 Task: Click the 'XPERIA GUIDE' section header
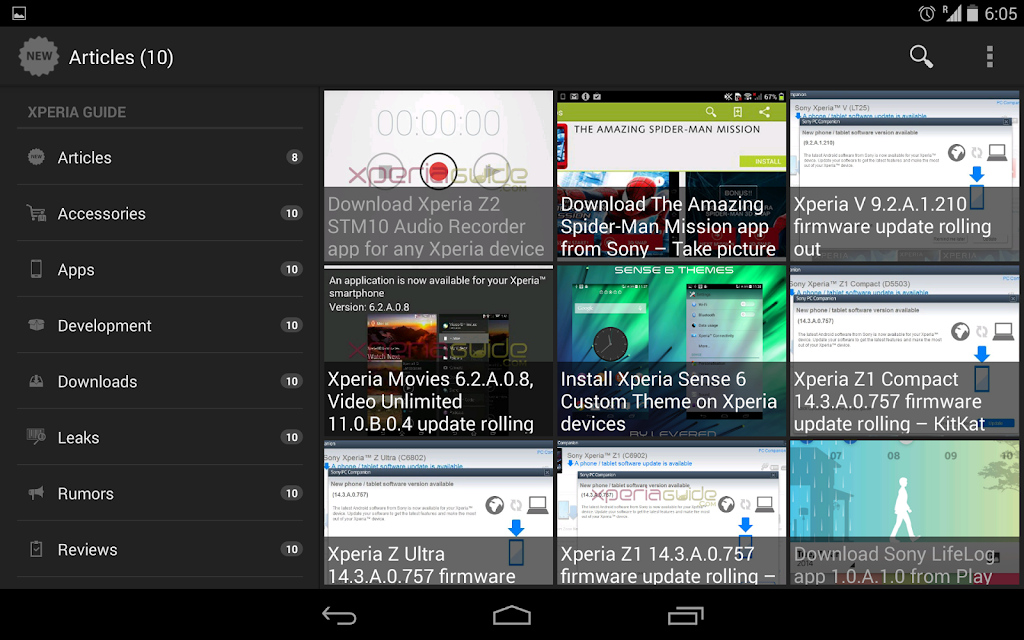pyautogui.click(x=76, y=112)
